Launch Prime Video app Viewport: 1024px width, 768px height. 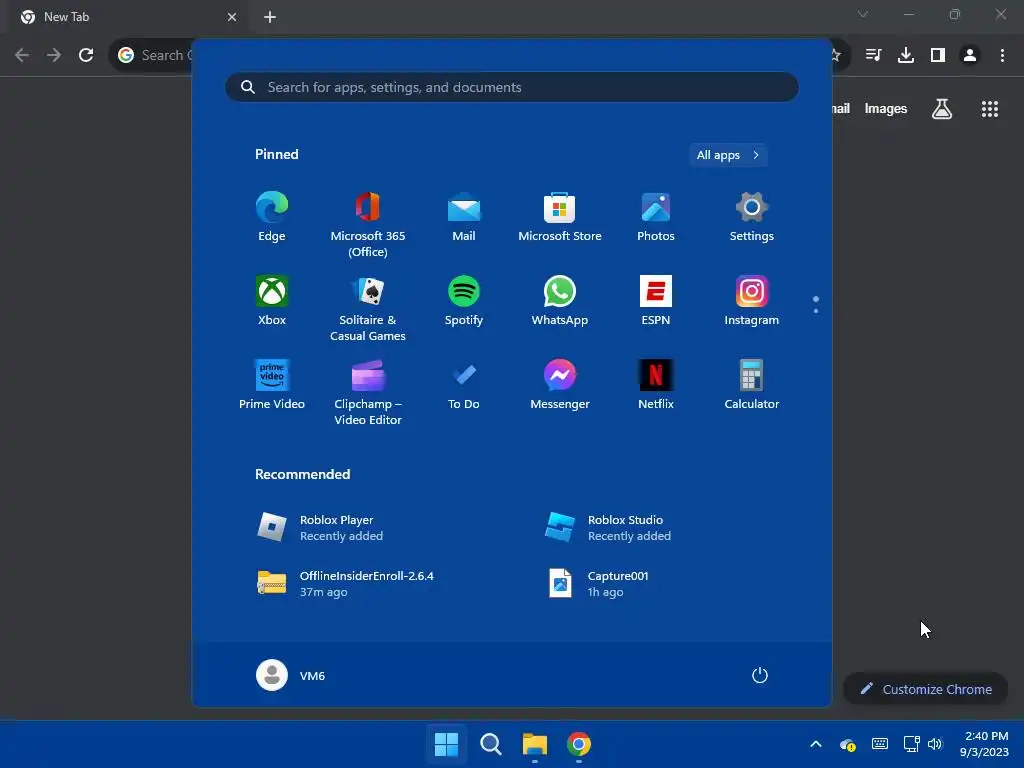tap(272, 386)
